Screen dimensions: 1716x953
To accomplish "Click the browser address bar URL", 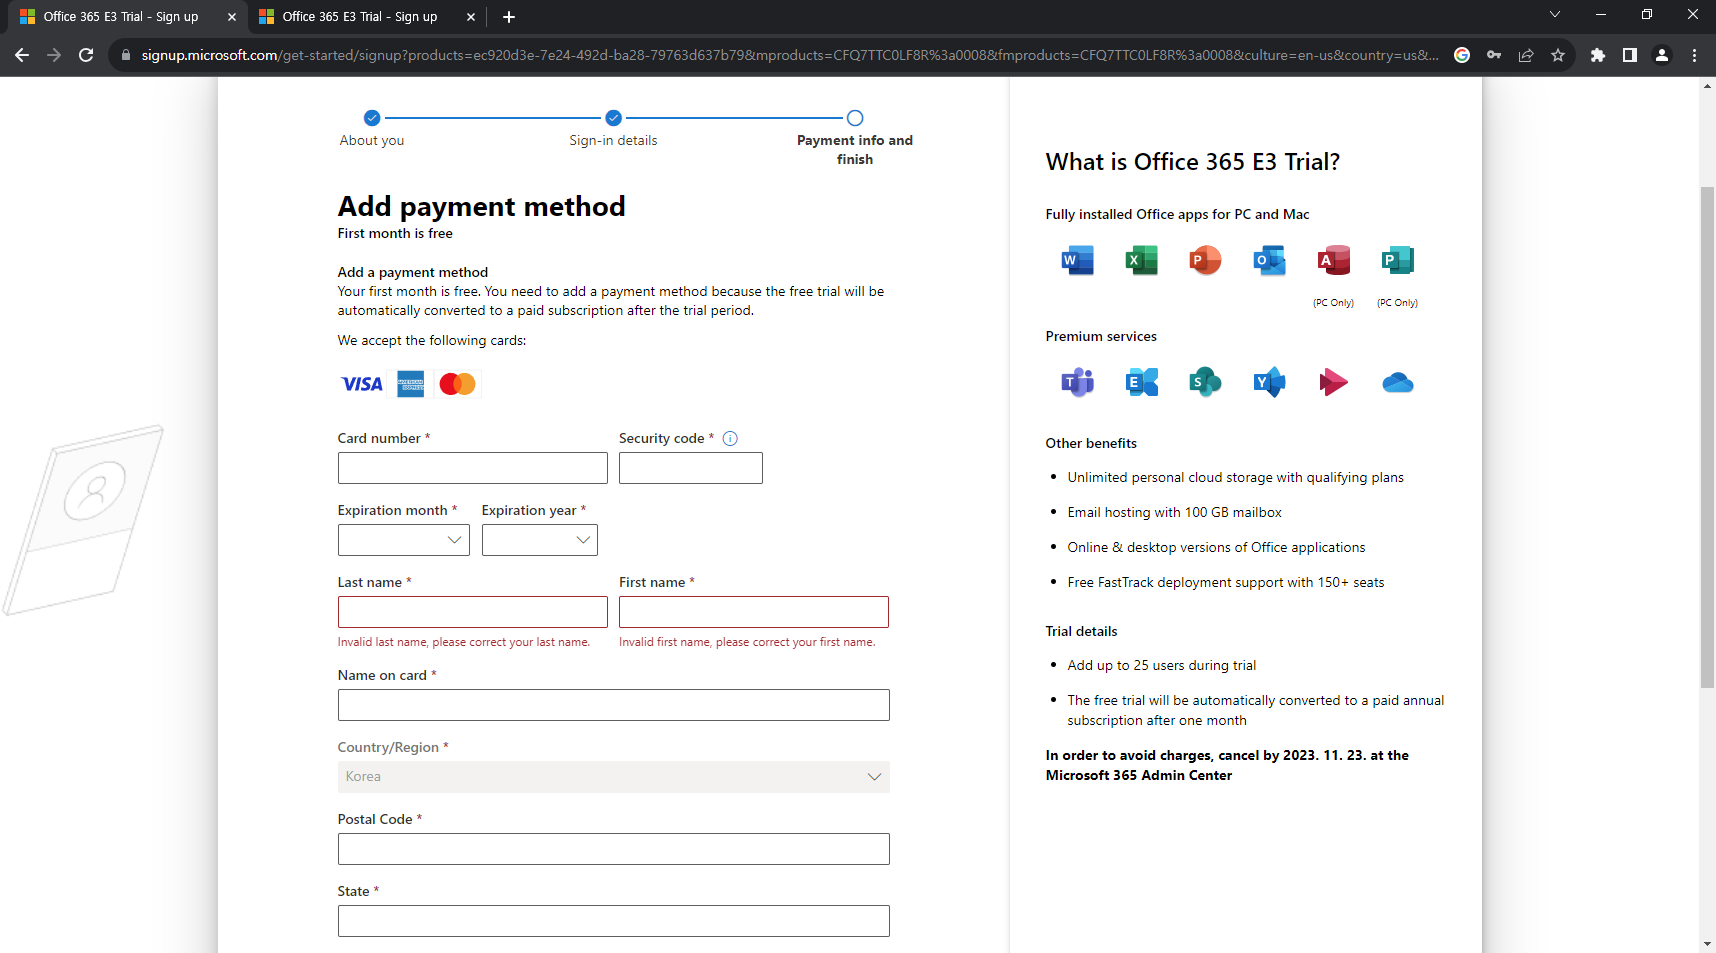I will tap(790, 55).
